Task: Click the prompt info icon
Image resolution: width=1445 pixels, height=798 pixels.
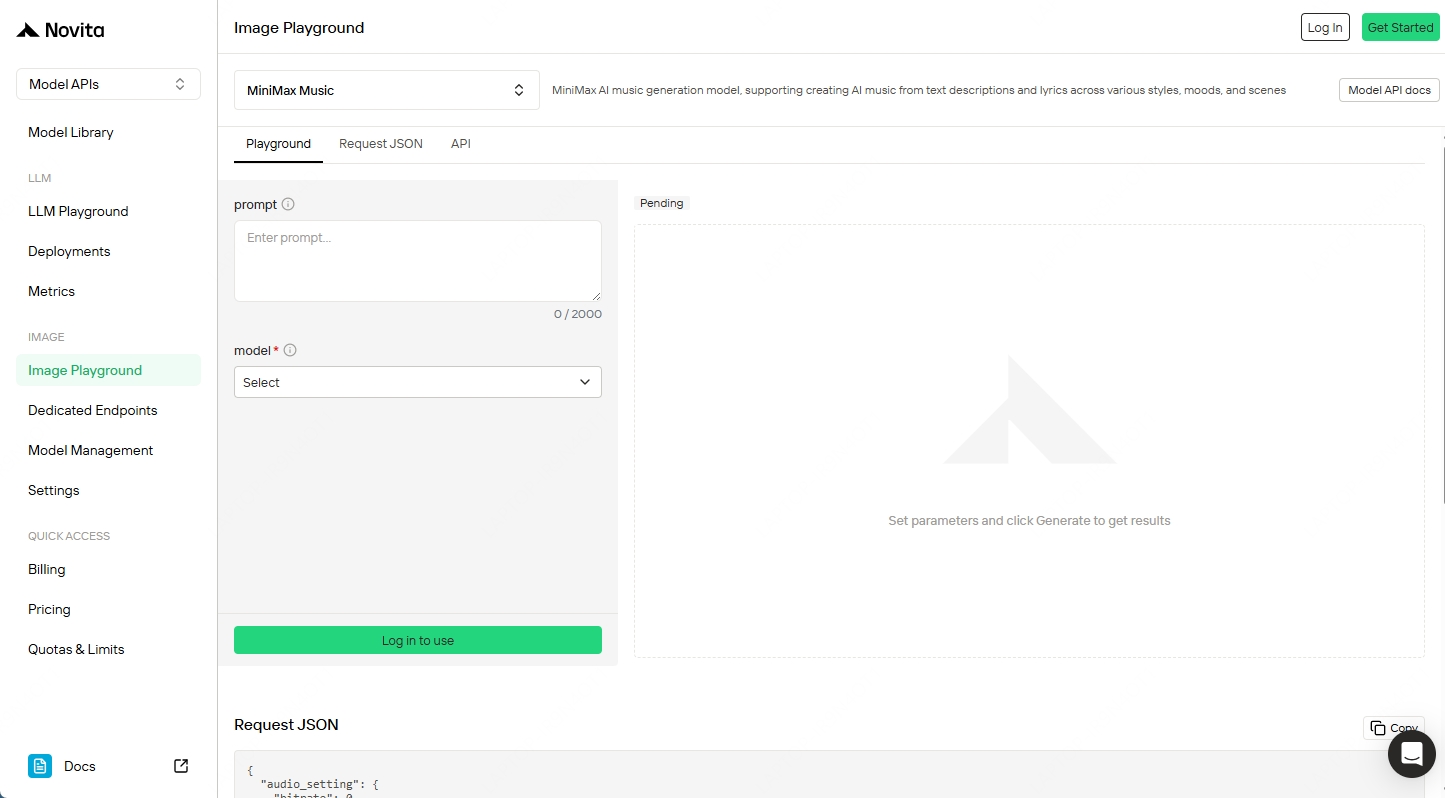Action: coord(288,204)
